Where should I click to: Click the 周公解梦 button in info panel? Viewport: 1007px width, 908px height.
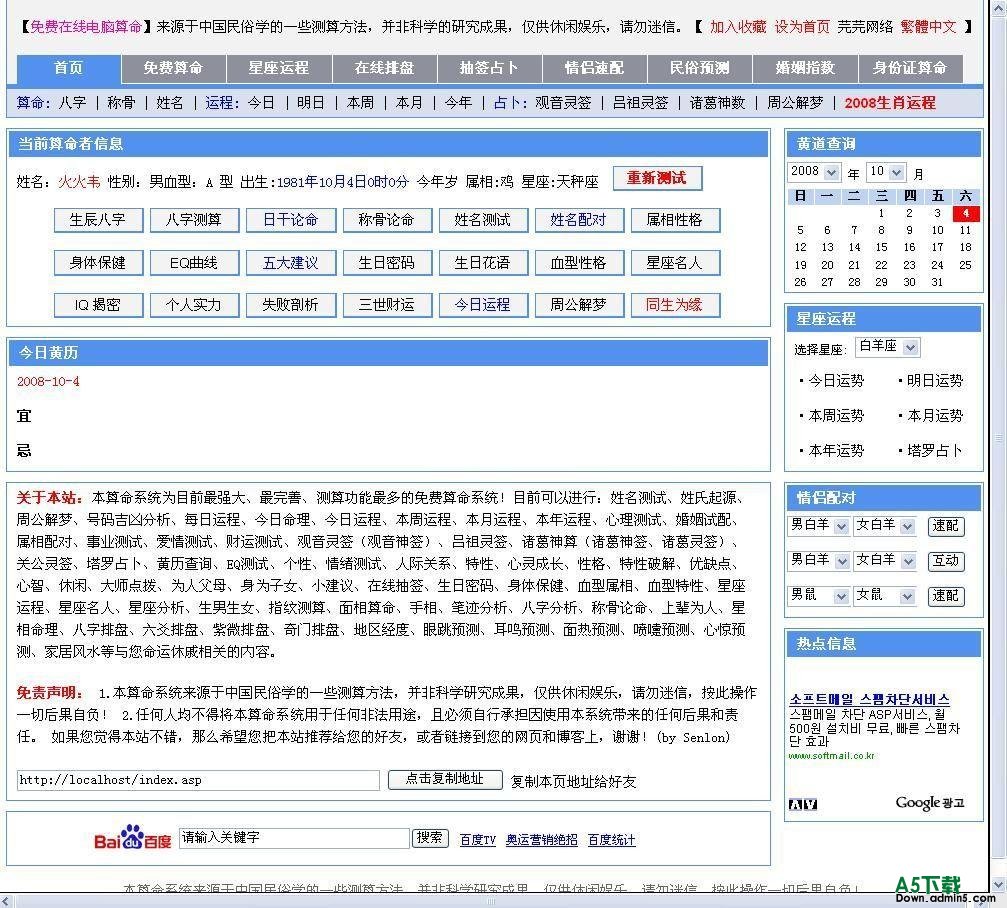point(579,305)
